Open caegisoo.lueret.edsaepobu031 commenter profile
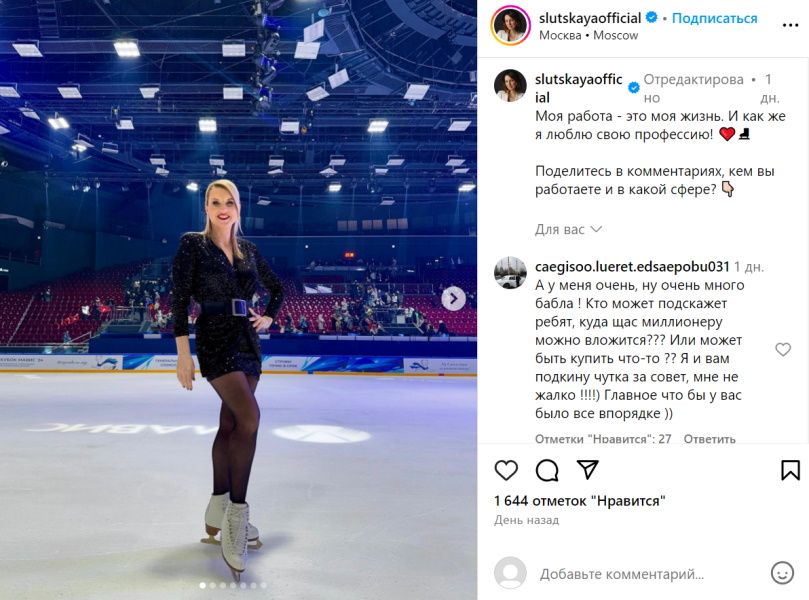809x600 pixels. [x=632, y=267]
